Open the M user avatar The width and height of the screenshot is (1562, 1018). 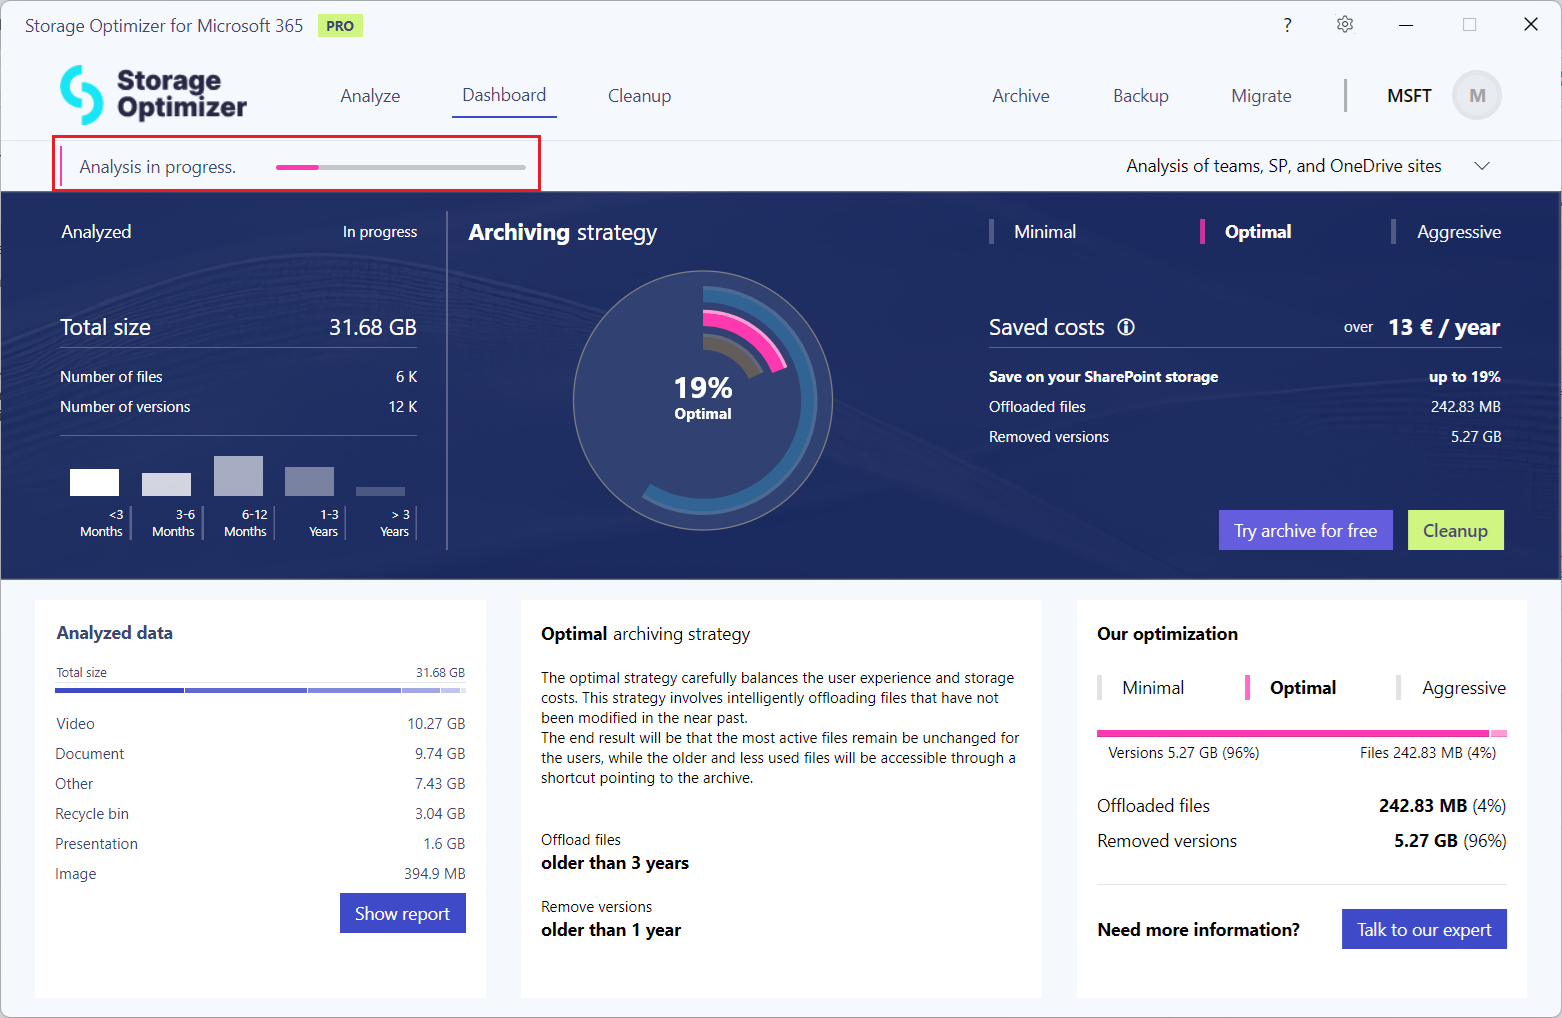click(1476, 96)
